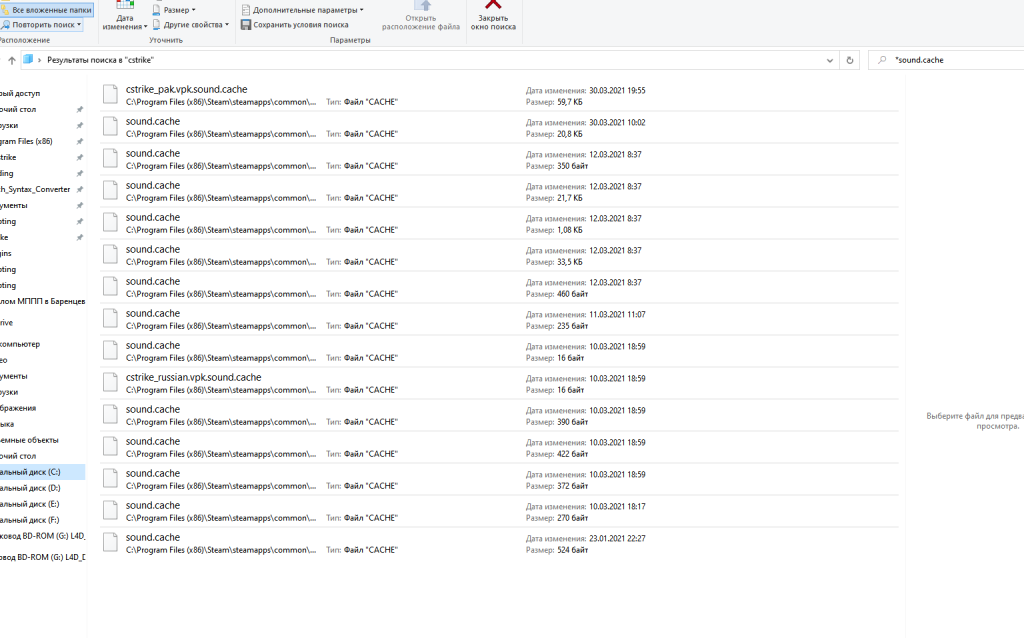
Task: Click the red X close search icon
Action: (492, 5)
